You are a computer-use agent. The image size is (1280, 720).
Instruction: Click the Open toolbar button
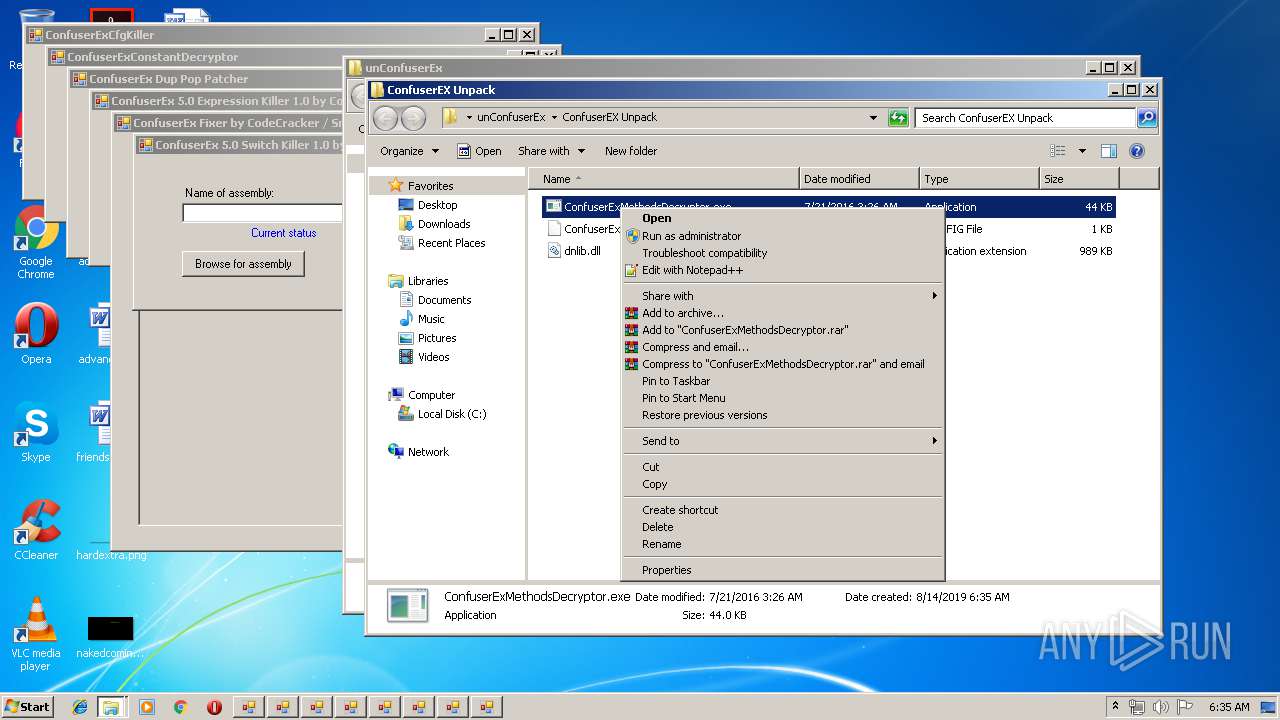(x=479, y=151)
